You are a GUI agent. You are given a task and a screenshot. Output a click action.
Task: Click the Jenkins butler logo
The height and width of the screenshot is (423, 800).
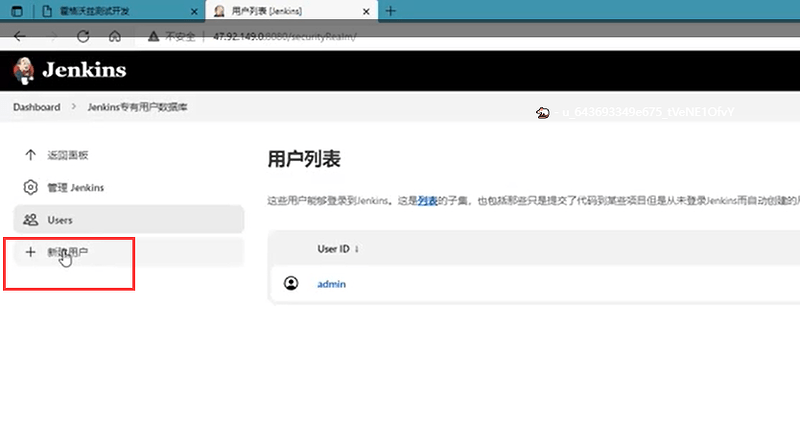pyautogui.click(x=23, y=70)
